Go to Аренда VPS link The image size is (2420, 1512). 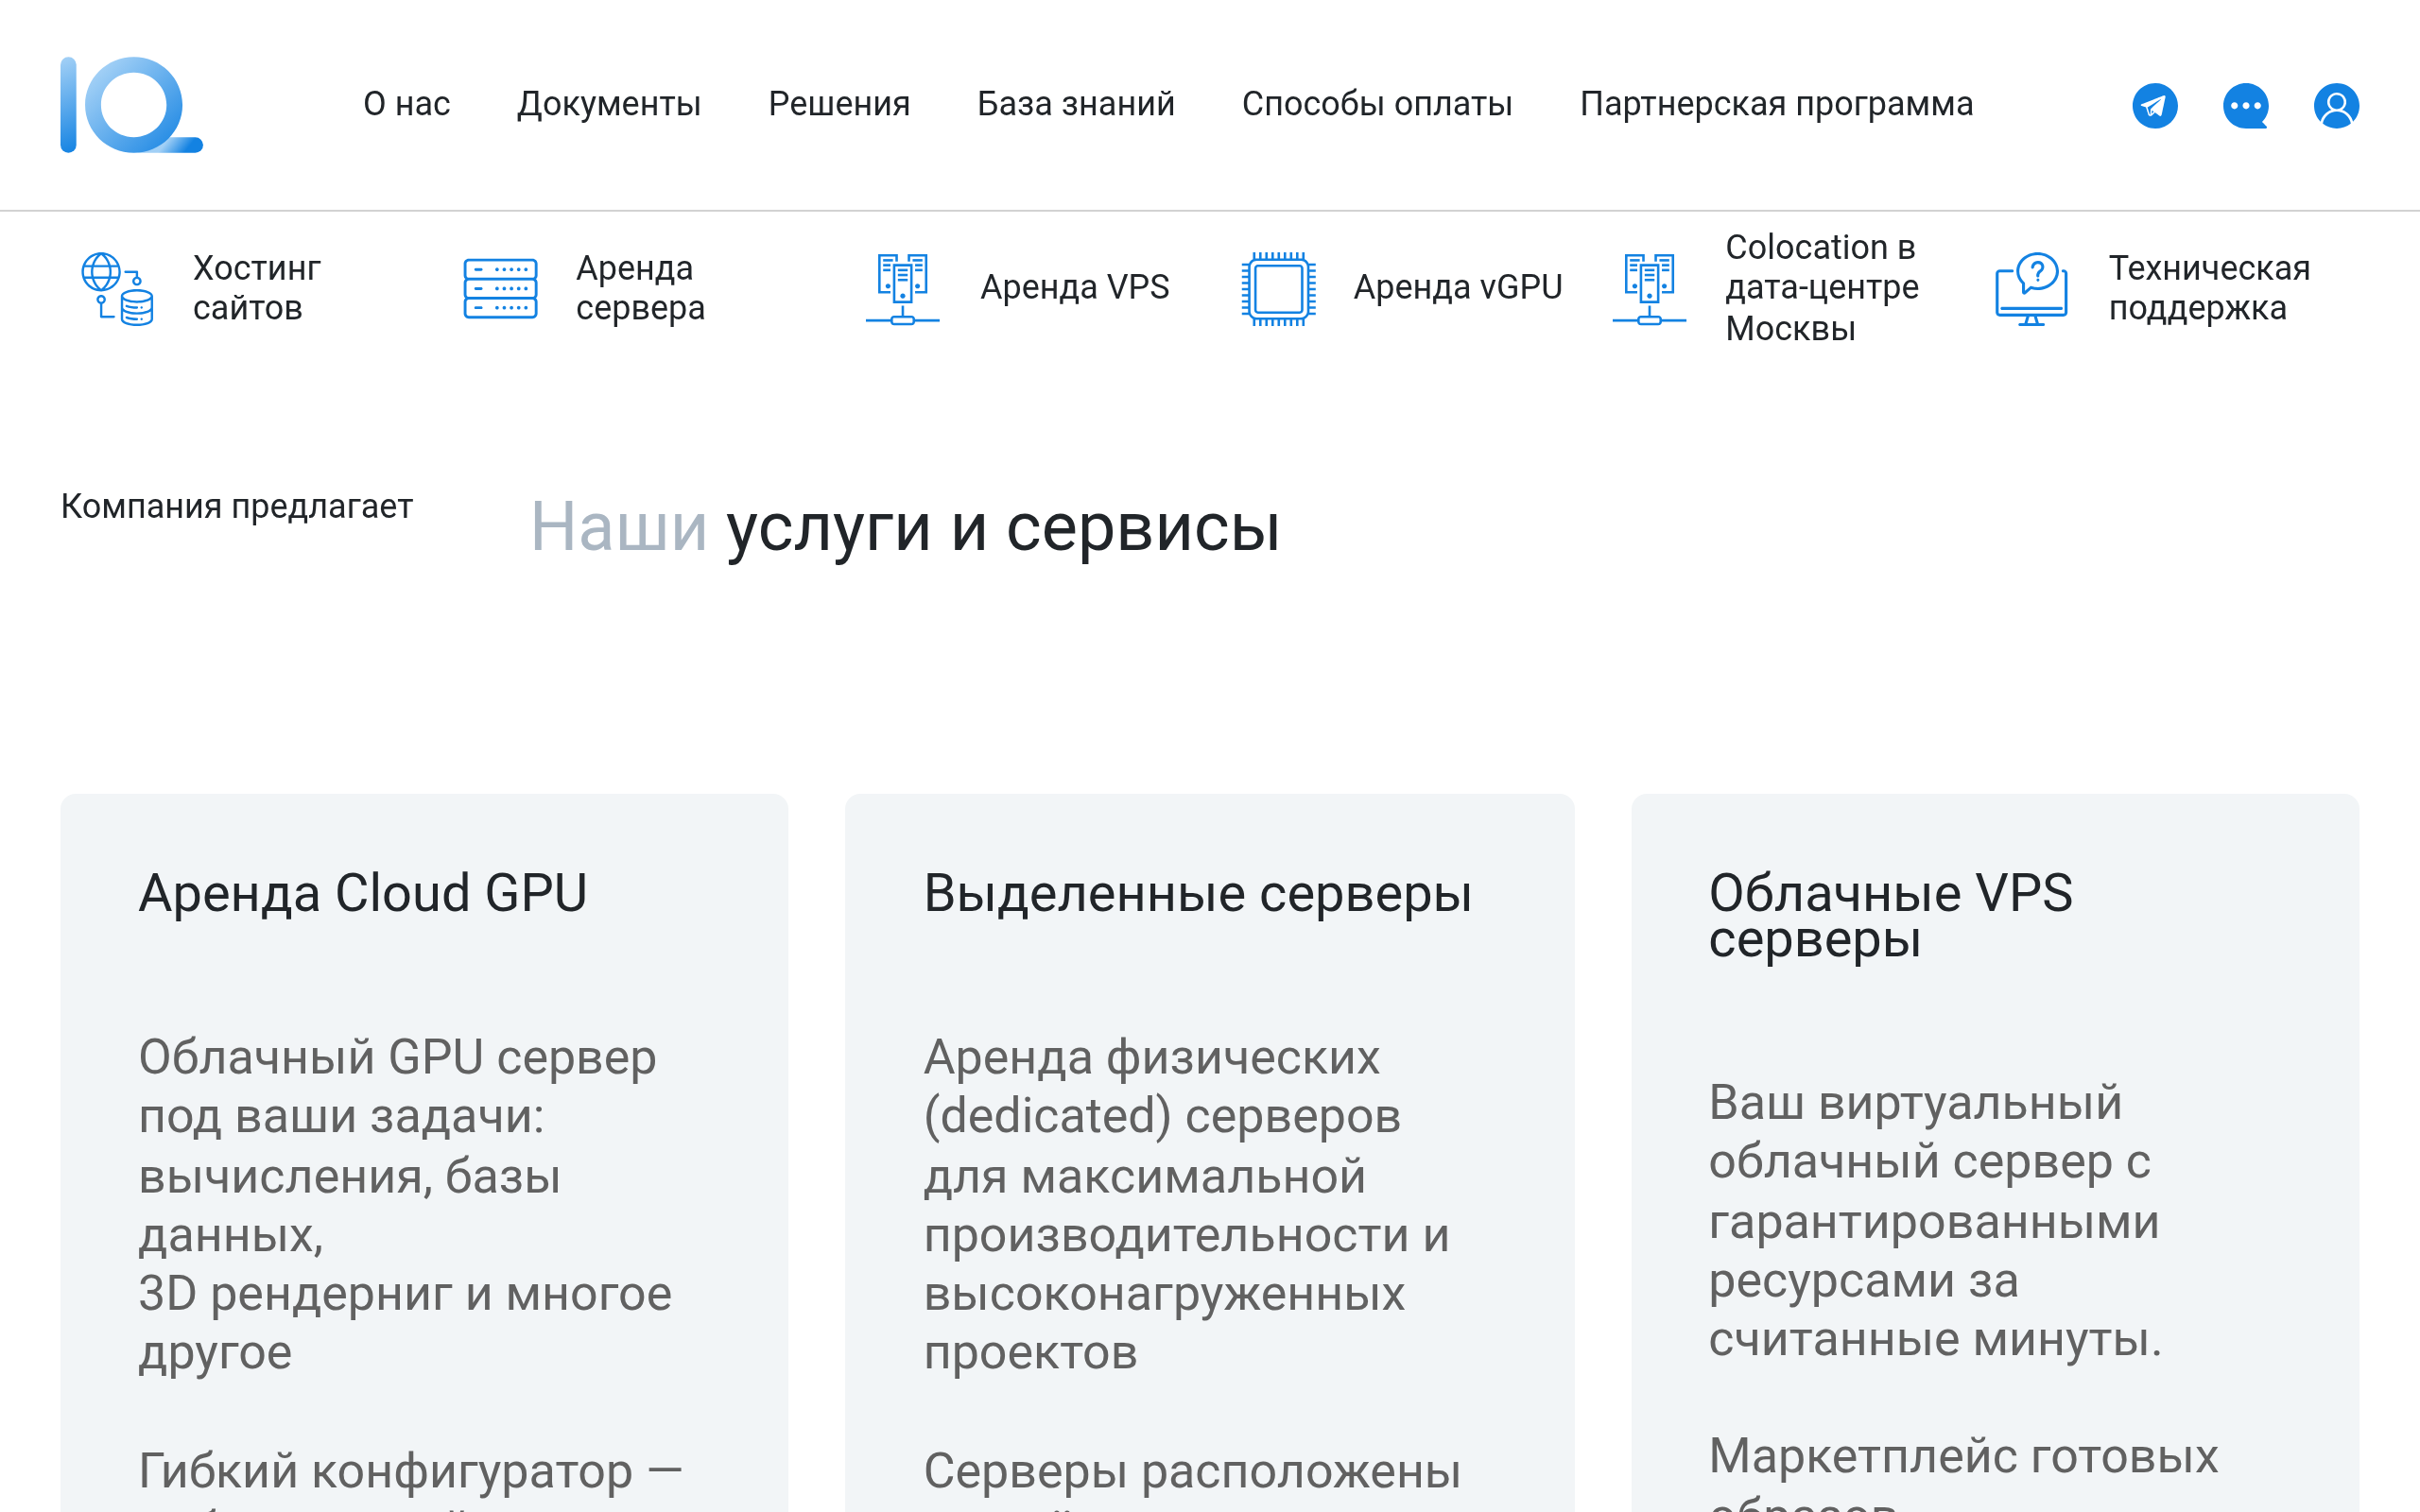pyautogui.click(x=1074, y=288)
